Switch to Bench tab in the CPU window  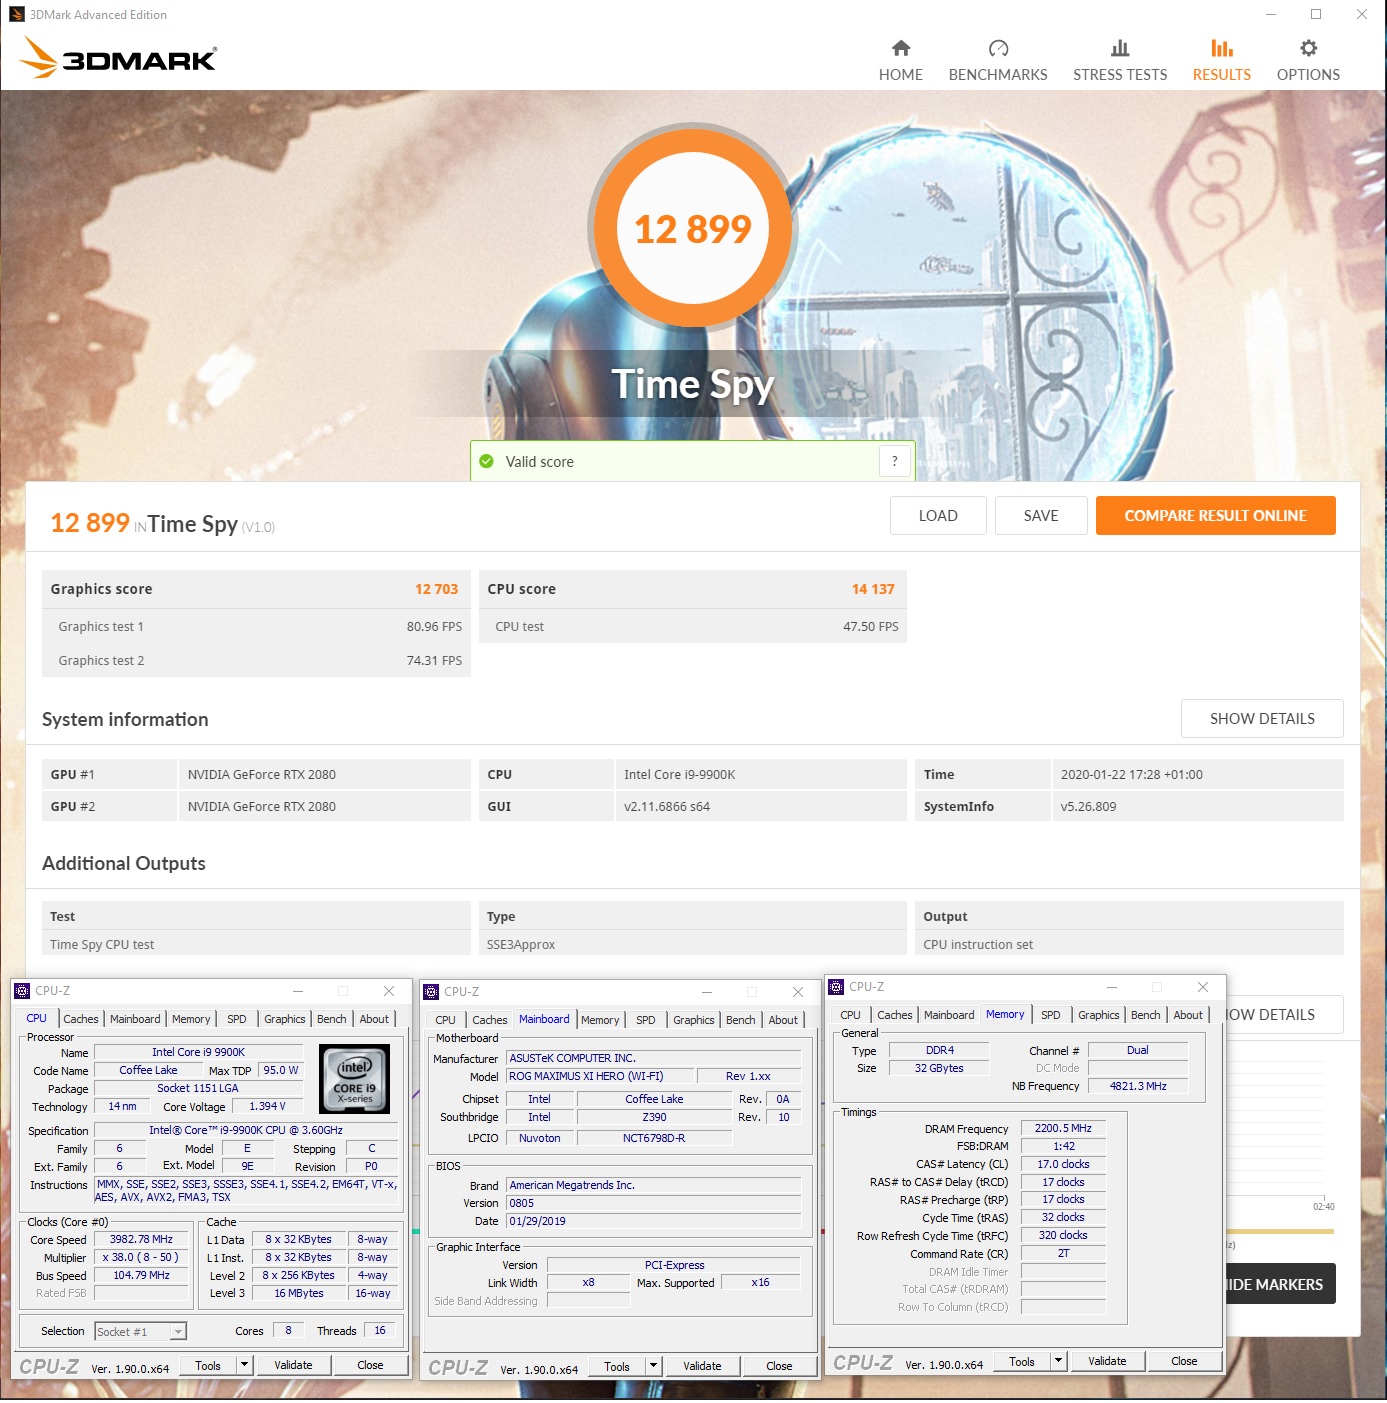(332, 1019)
